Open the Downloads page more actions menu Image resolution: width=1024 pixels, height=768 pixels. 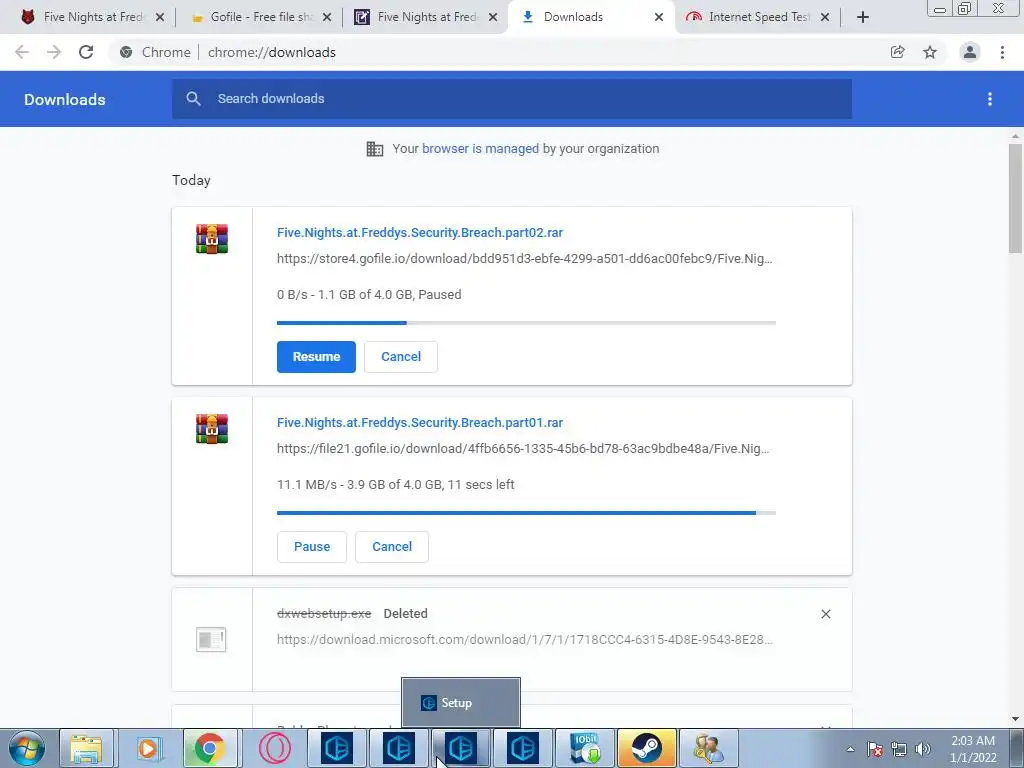coord(990,99)
